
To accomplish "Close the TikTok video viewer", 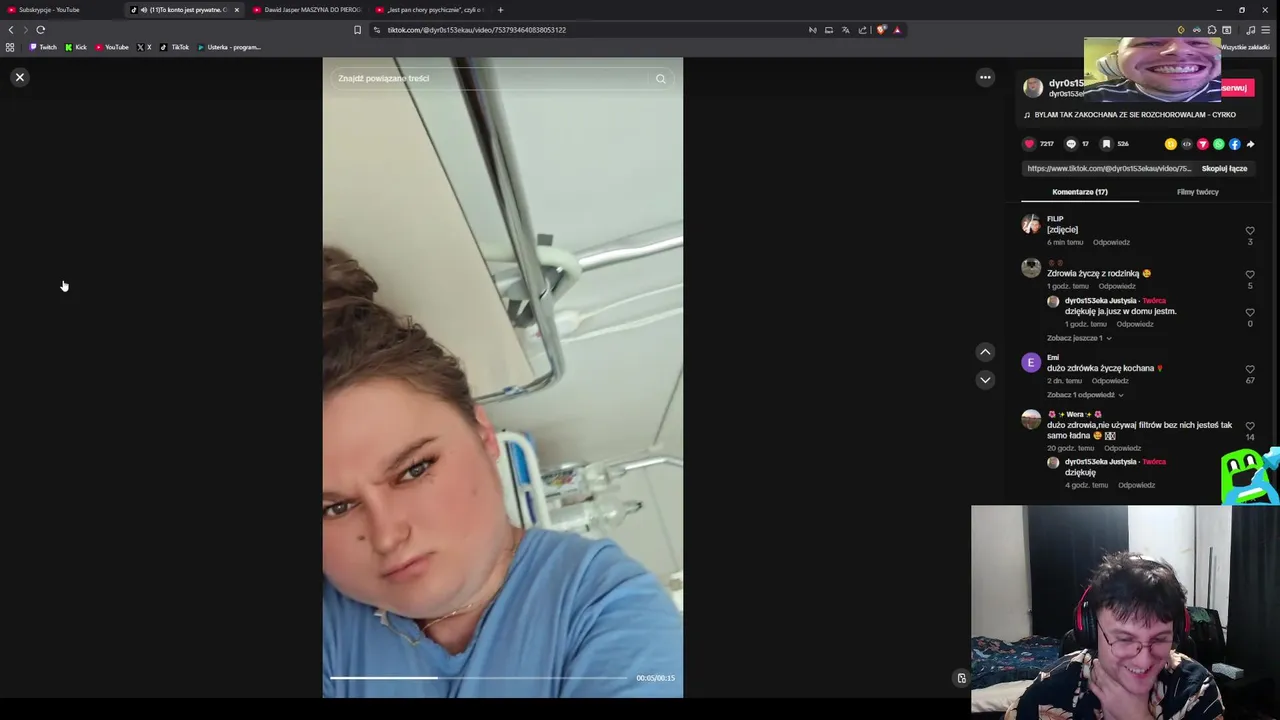I will coord(19,77).
